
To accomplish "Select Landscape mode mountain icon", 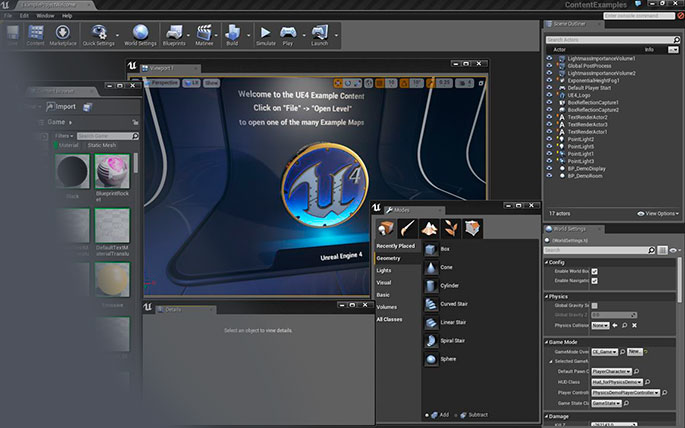I will pyautogui.click(x=429, y=228).
